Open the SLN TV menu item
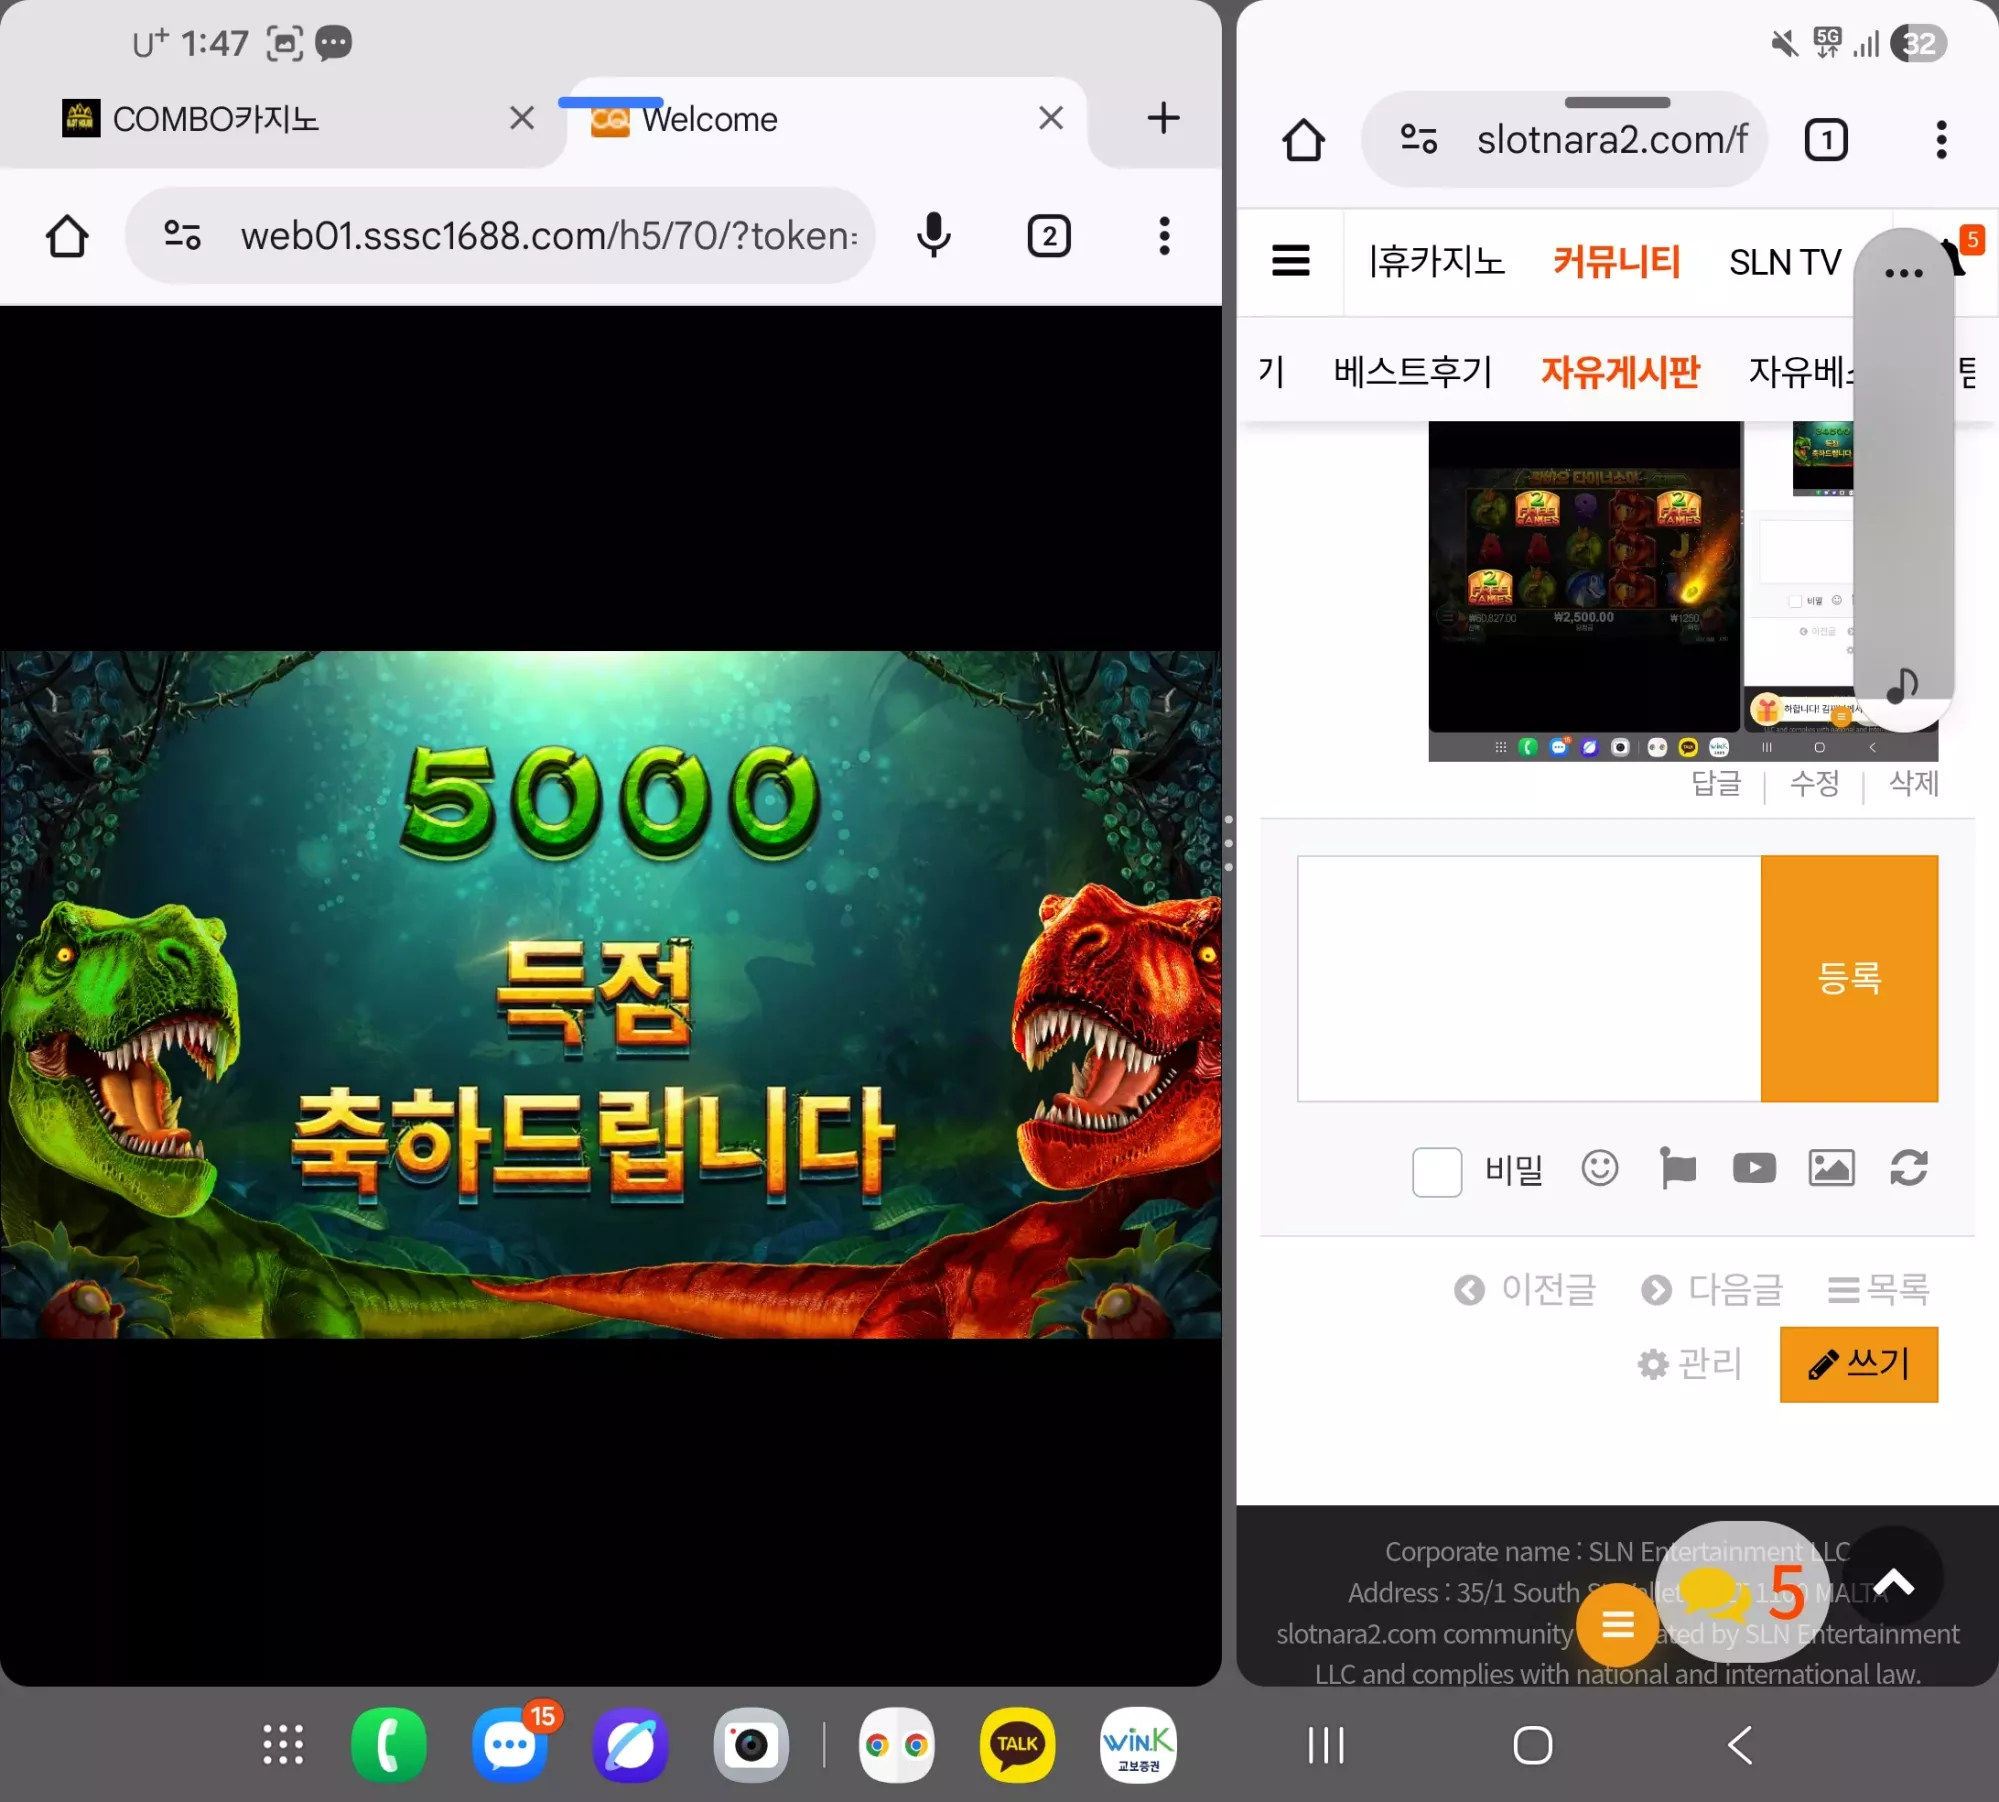This screenshot has height=1802, width=1999. tap(1785, 262)
